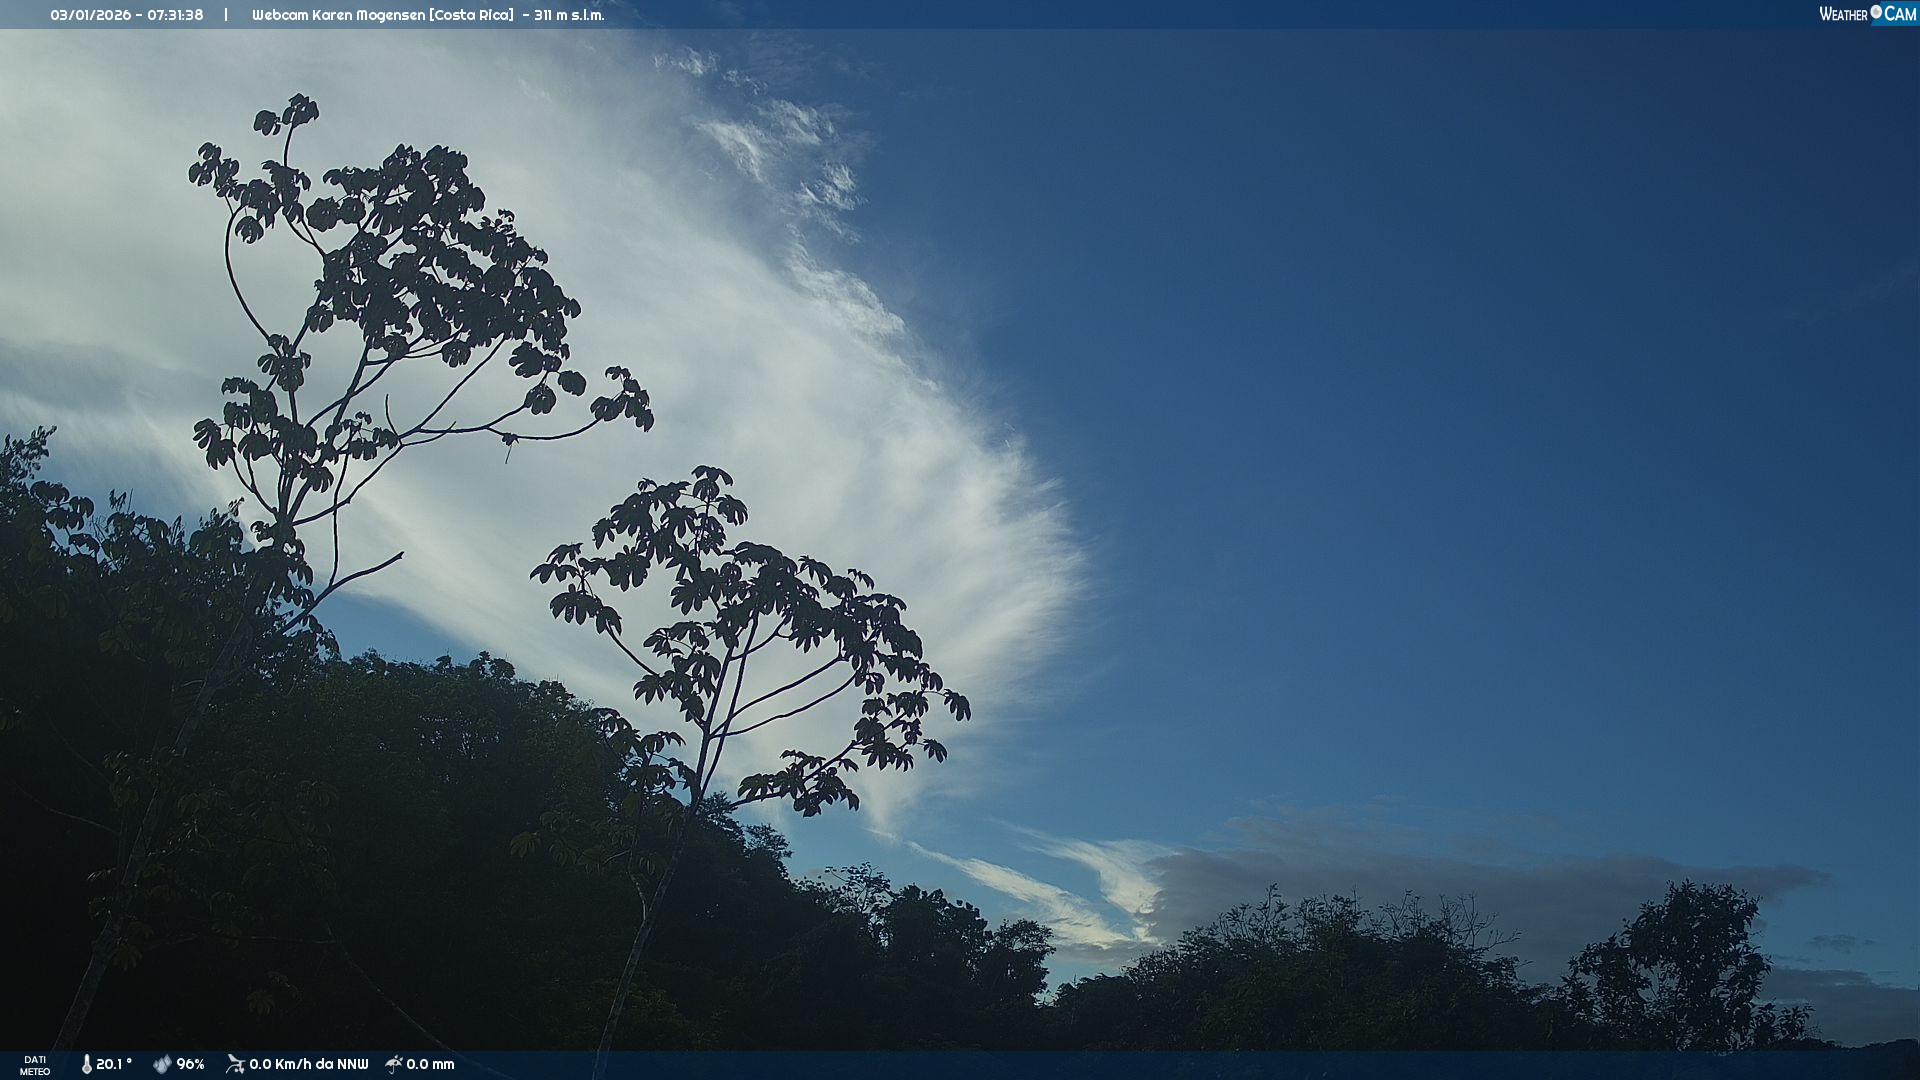The width and height of the screenshot is (1920, 1080).
Task: Click the 311 m s.l.m. altitude text
Action: 569,15
